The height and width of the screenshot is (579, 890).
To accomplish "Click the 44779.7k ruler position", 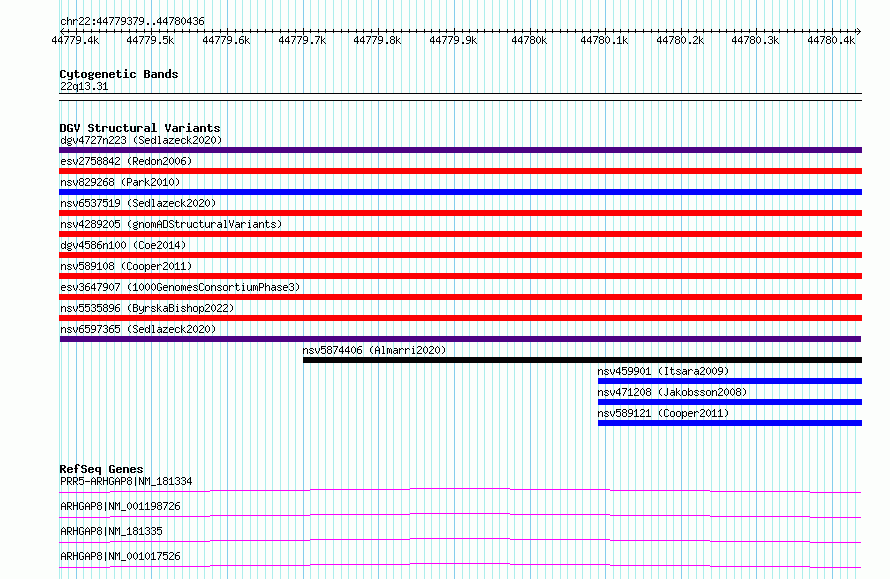I will pyautogui.click(x=302, y=40).
